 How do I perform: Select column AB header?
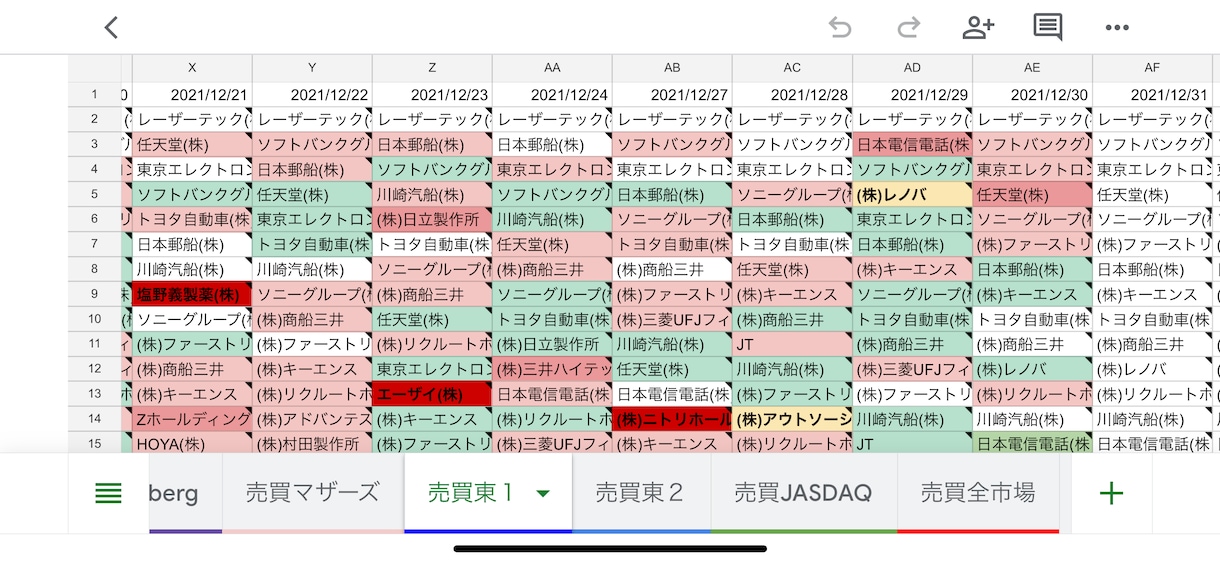click(x=672, y=68)
